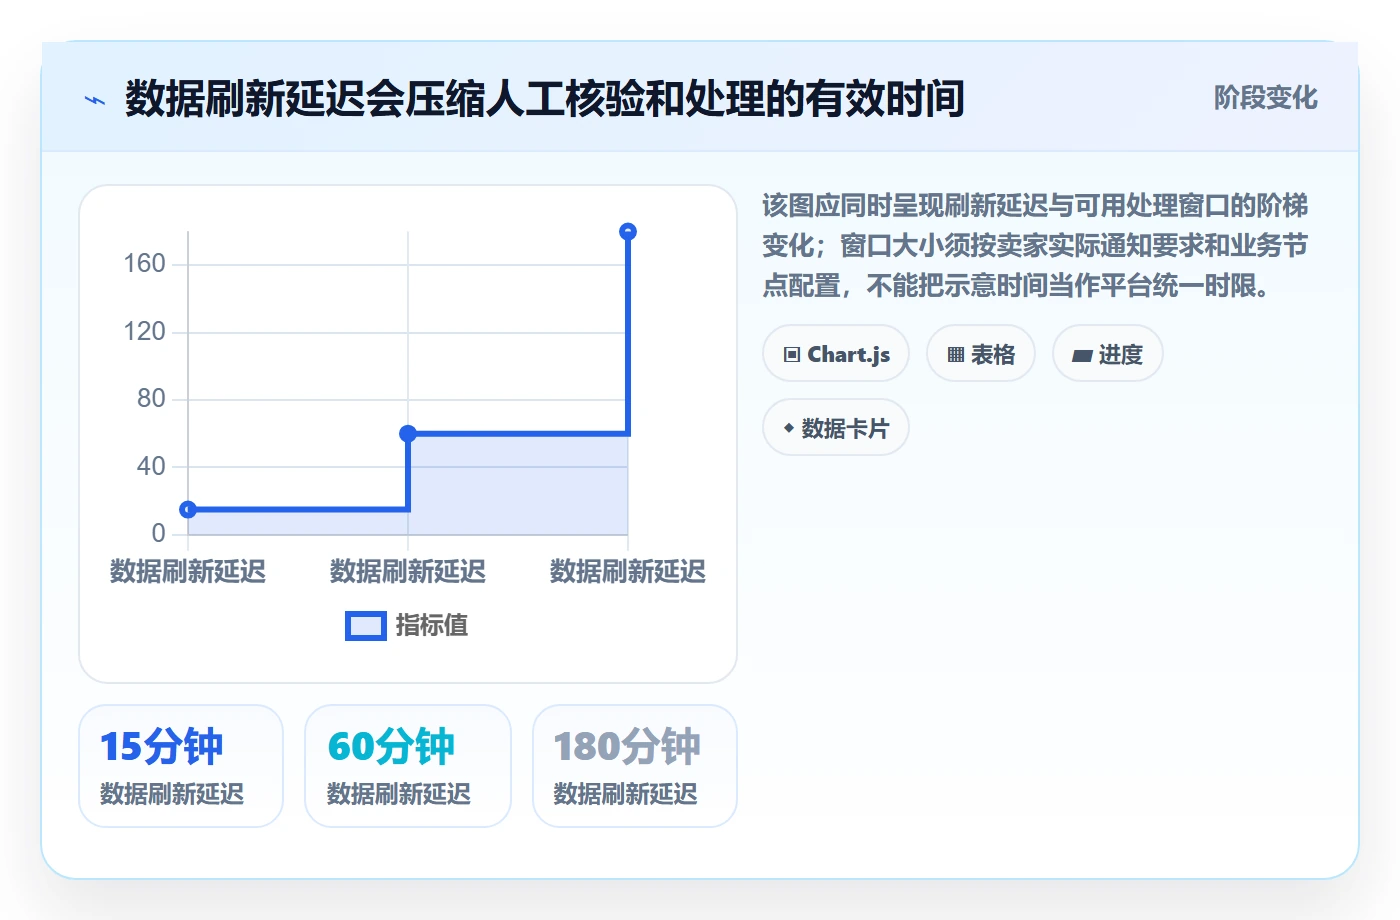Click the diamond icon on 数据卡片 tag
The height and width of the screenshot is (920, 1400).
point(789,428)
